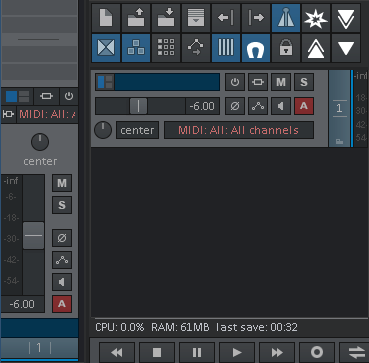Toggle item grouping toolbar button
369x363 pixels.
tap(136, 48)
